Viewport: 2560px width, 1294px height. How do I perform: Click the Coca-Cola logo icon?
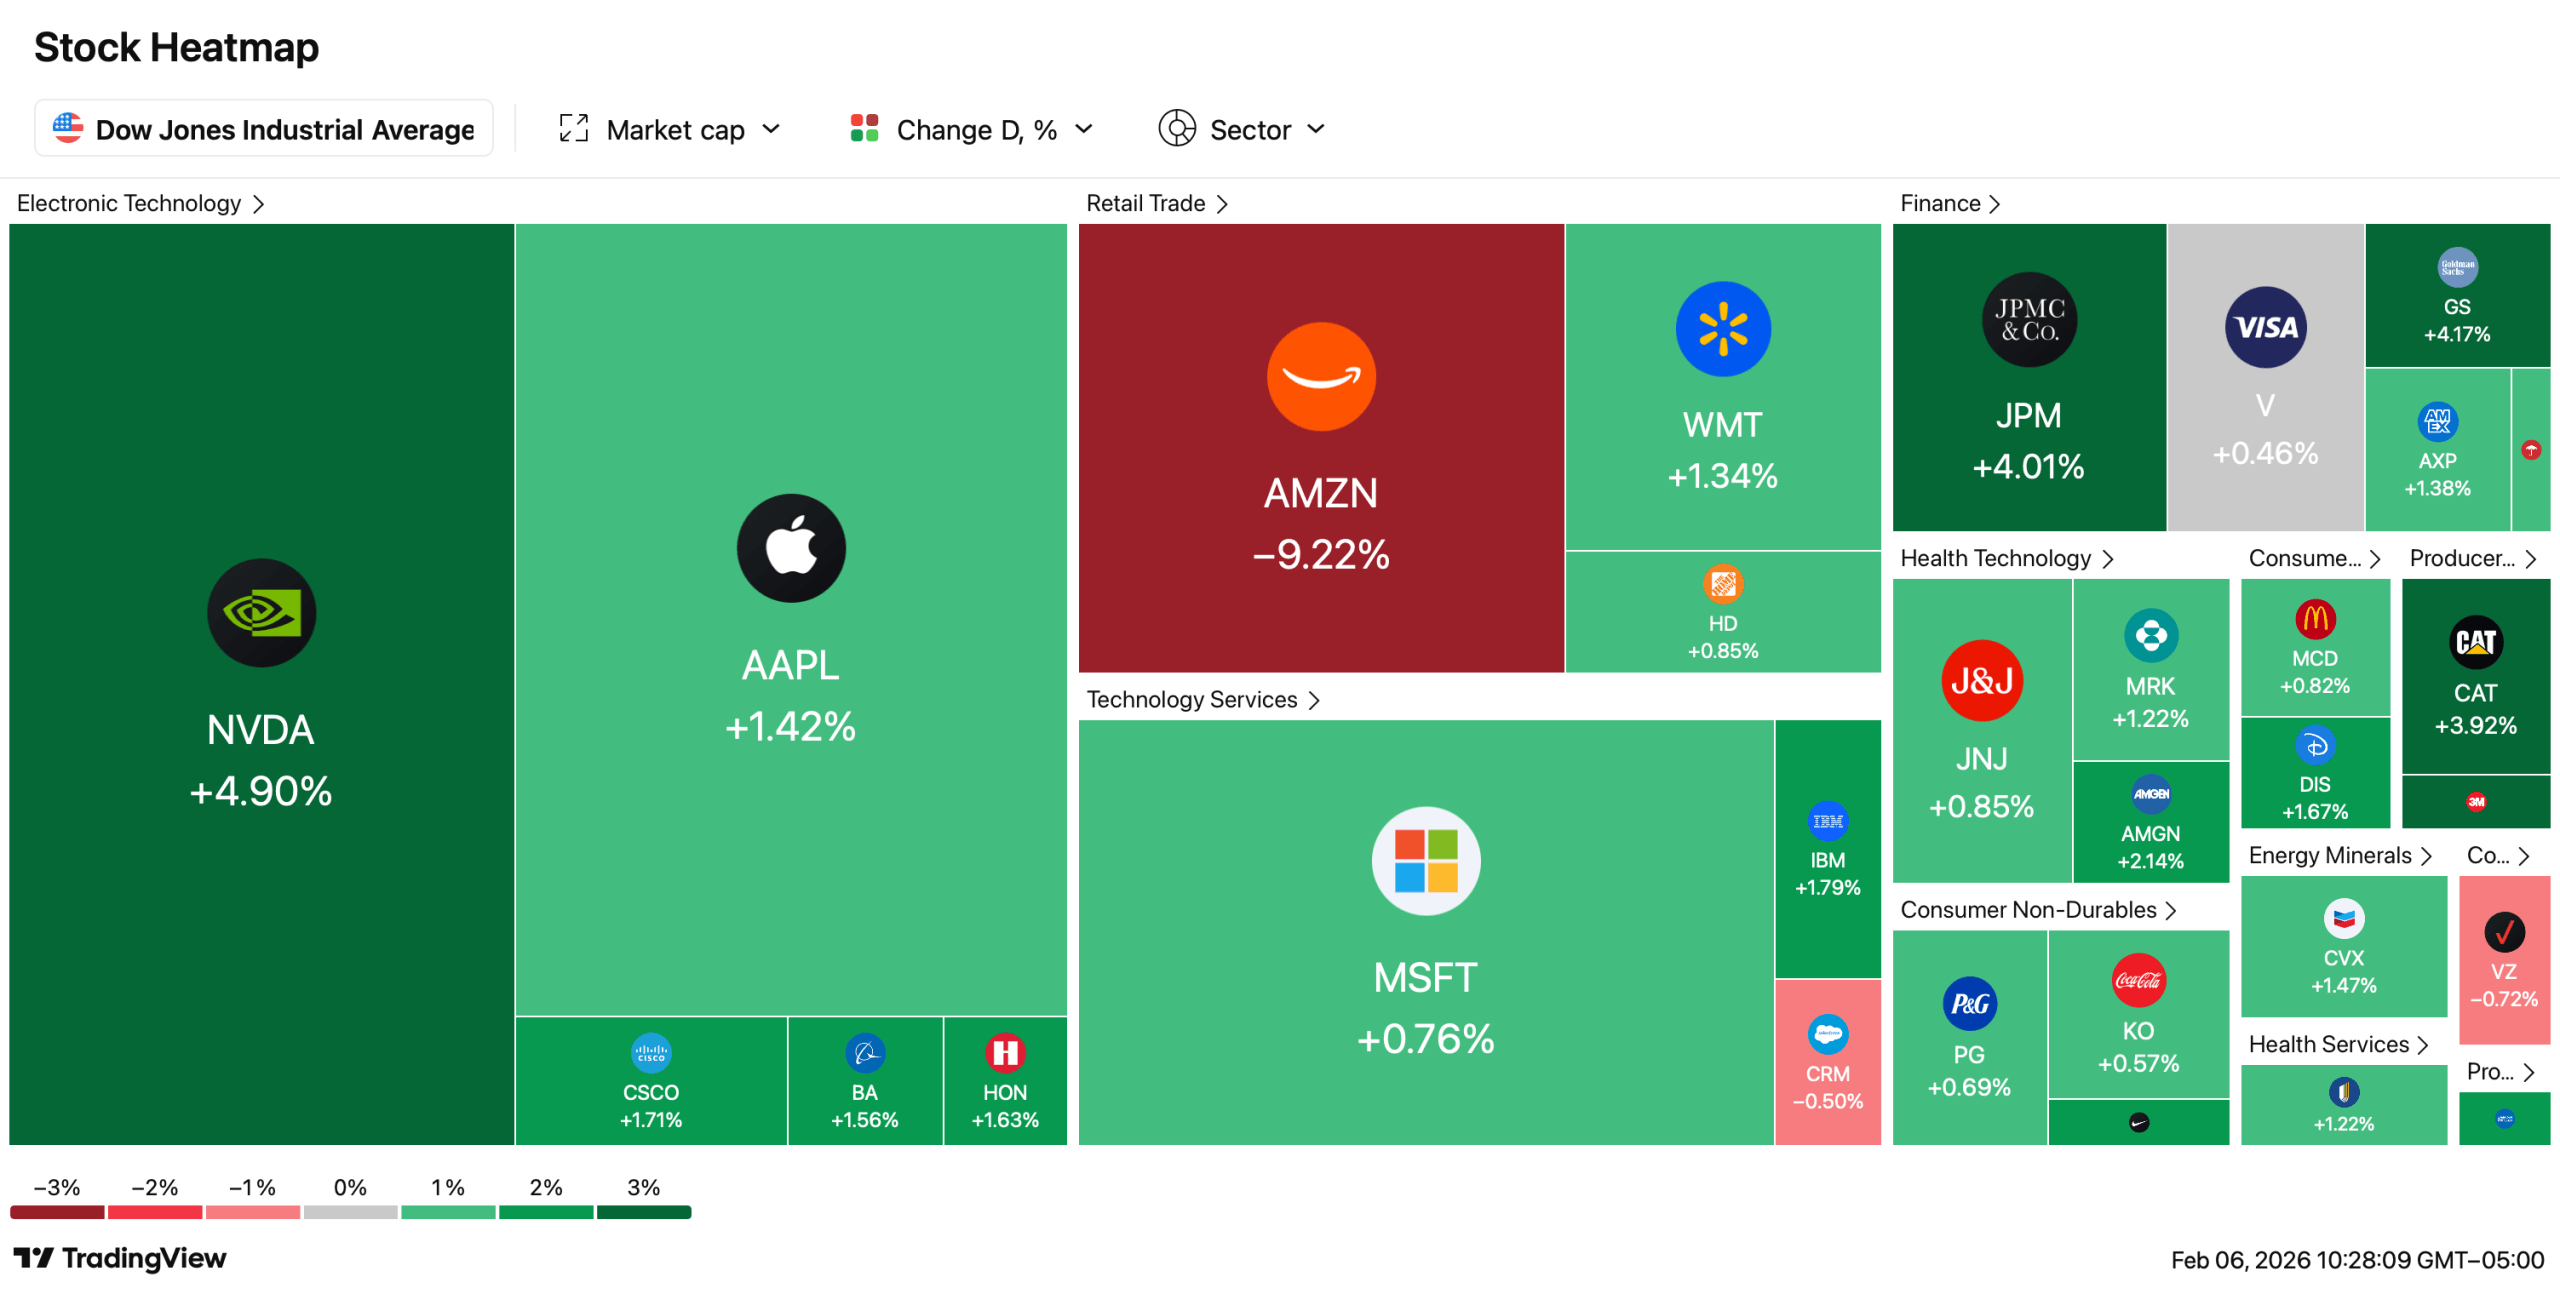2137,980
